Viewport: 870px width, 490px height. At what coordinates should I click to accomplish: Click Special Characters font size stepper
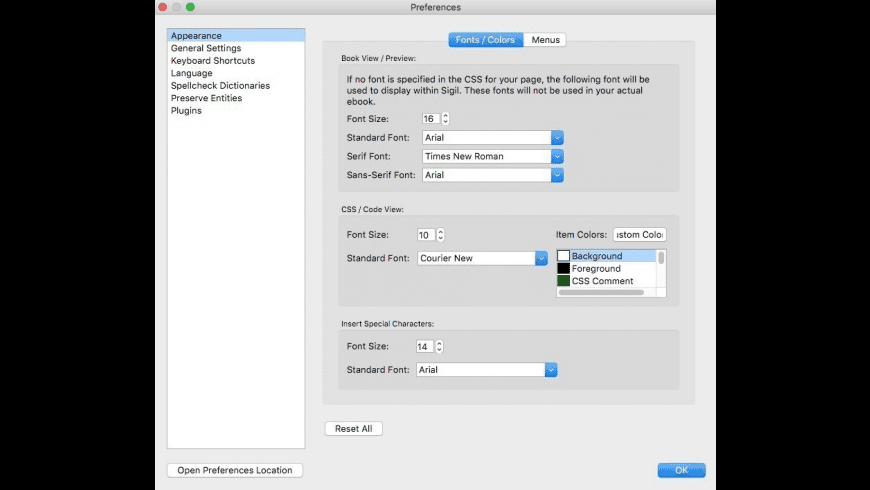point(440,347)
